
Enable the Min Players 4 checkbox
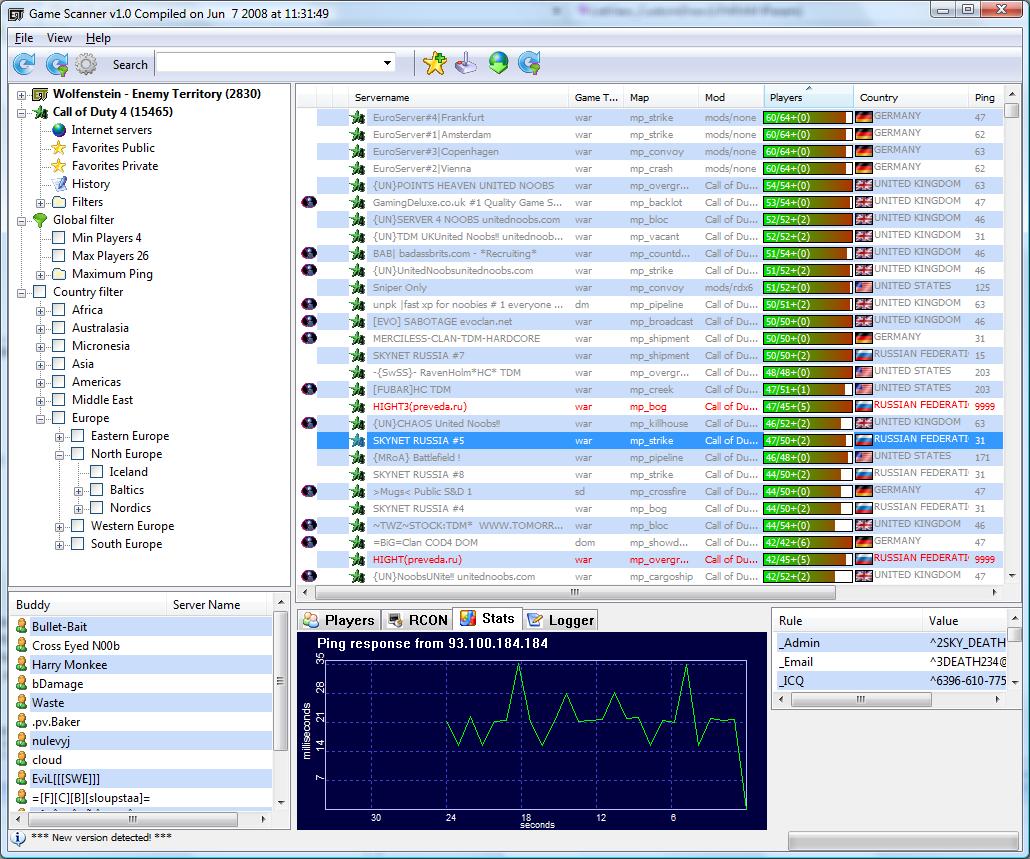point(58,238)
